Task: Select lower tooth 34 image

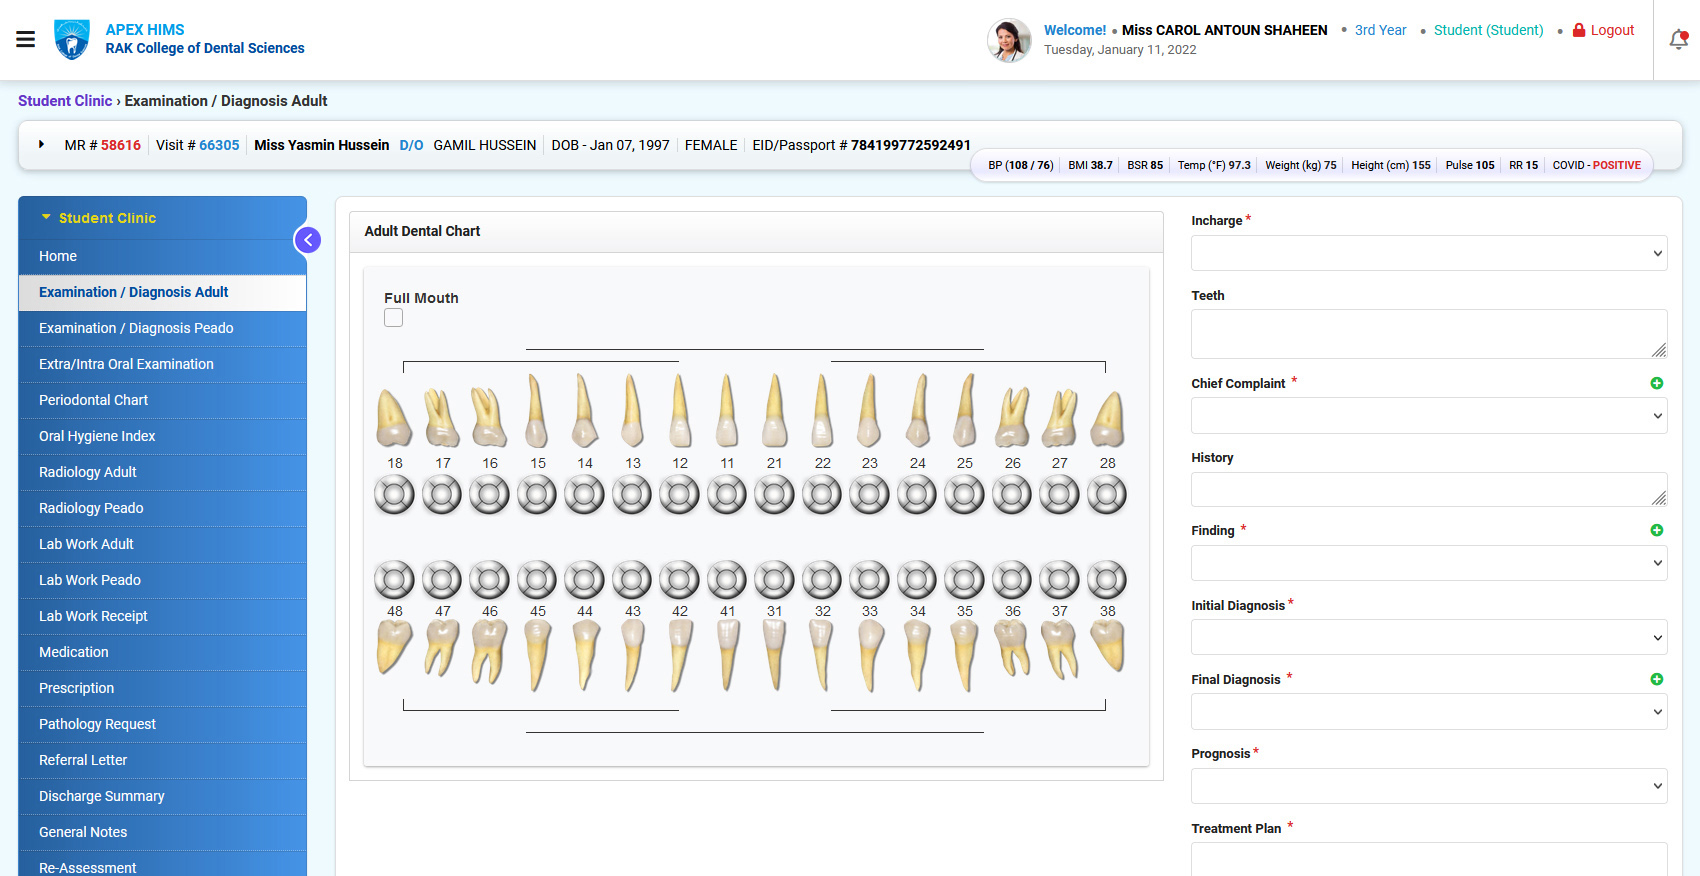Action: click(x=917, y=656)
